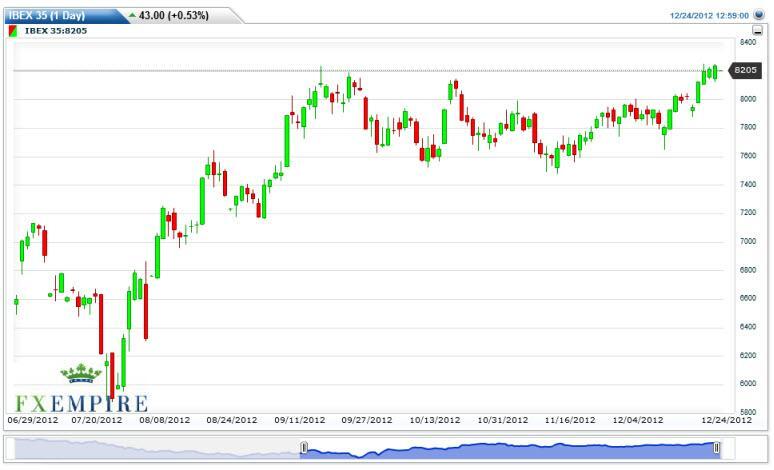Image resolution: width=774 pixels, height=470 pixels.
Task: Click the left handle of range slider
Action: point(304,449)
